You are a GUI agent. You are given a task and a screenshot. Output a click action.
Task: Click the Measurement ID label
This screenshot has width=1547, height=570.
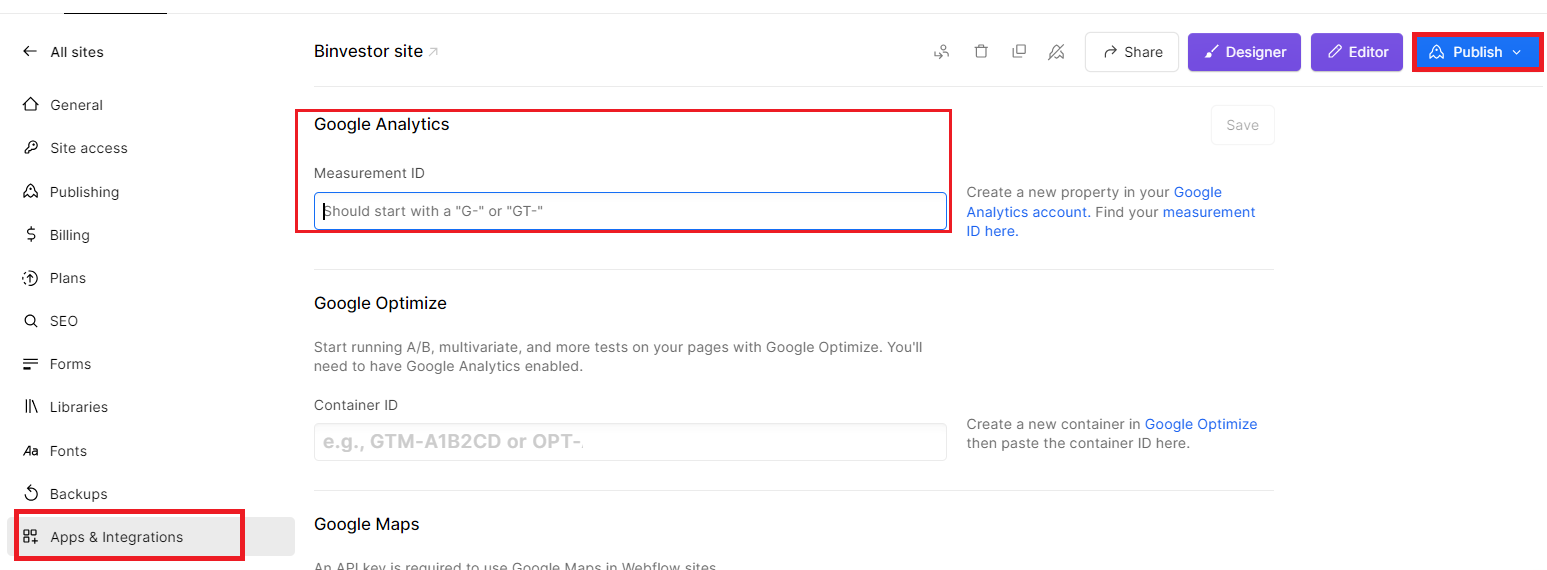pos(369,173)
